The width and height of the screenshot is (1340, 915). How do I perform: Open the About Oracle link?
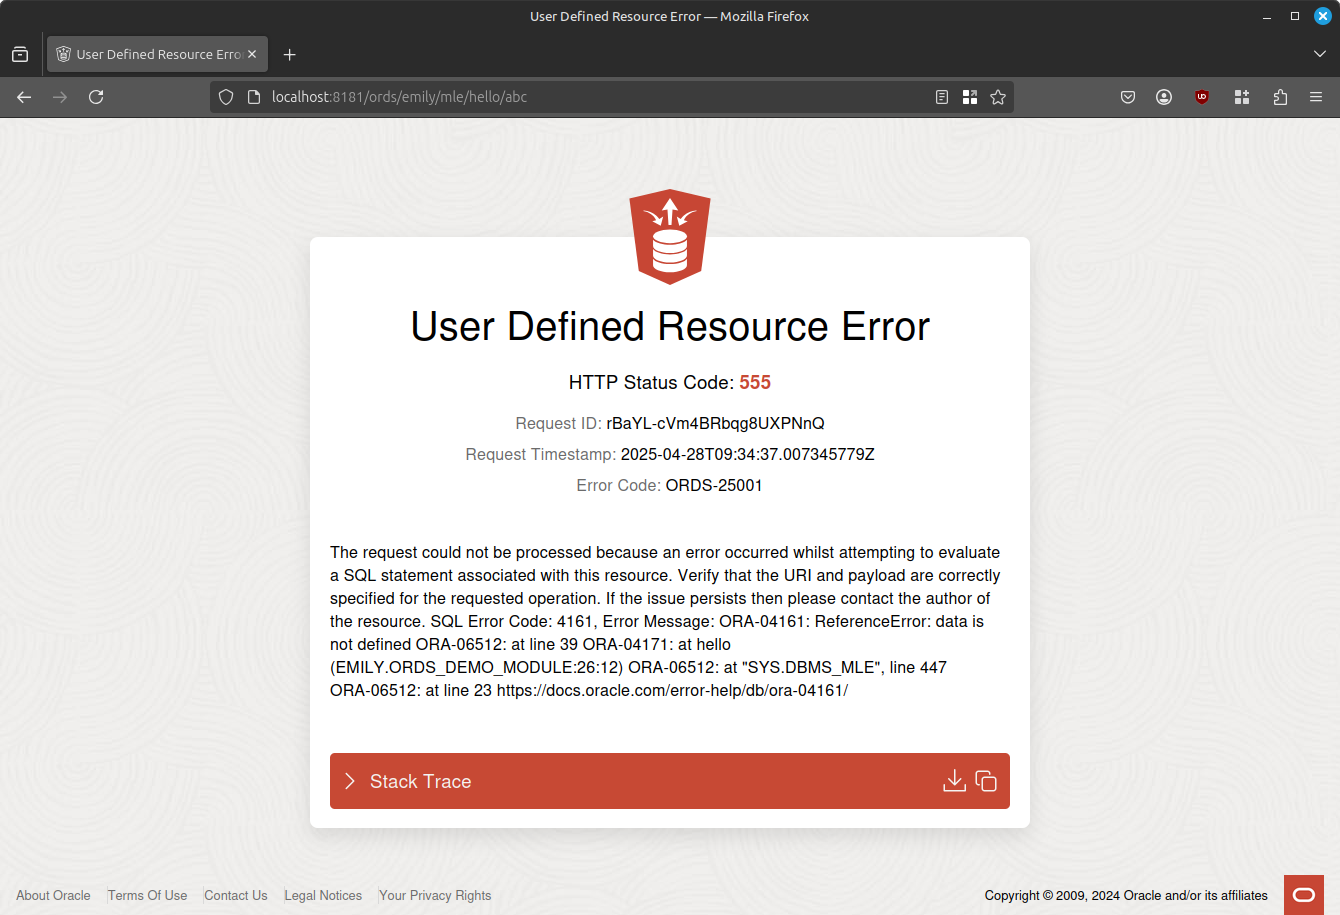pyautogui.click(x=53, y=895)
